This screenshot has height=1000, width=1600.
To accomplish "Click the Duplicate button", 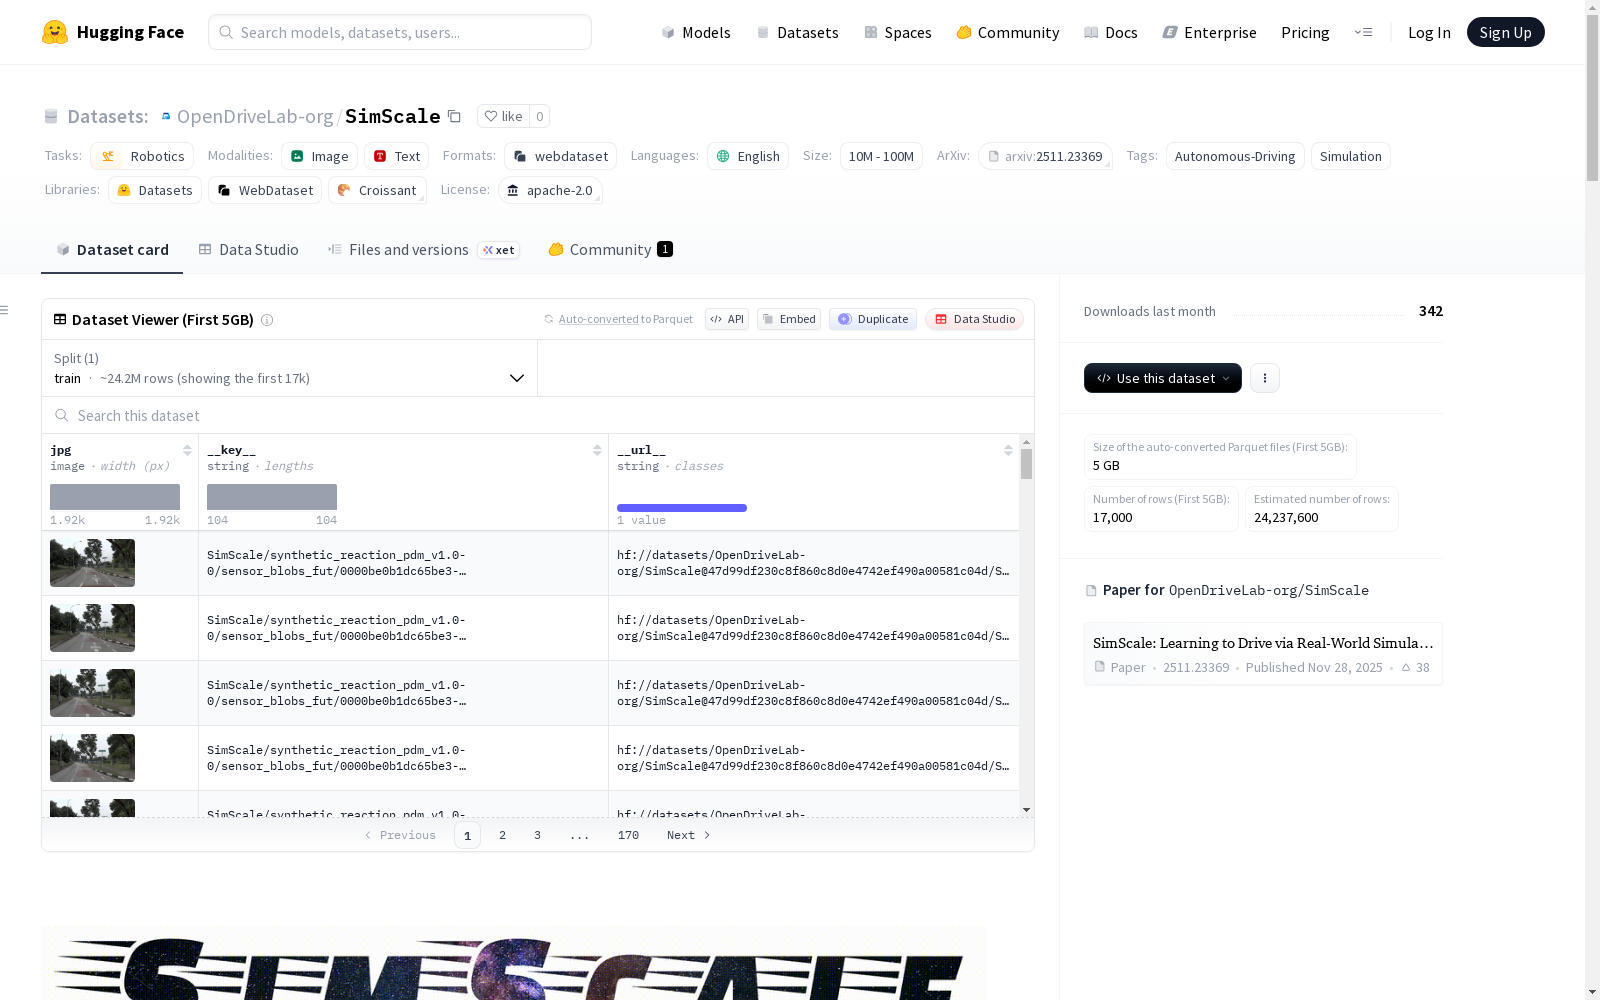I will tap(873, 319).
